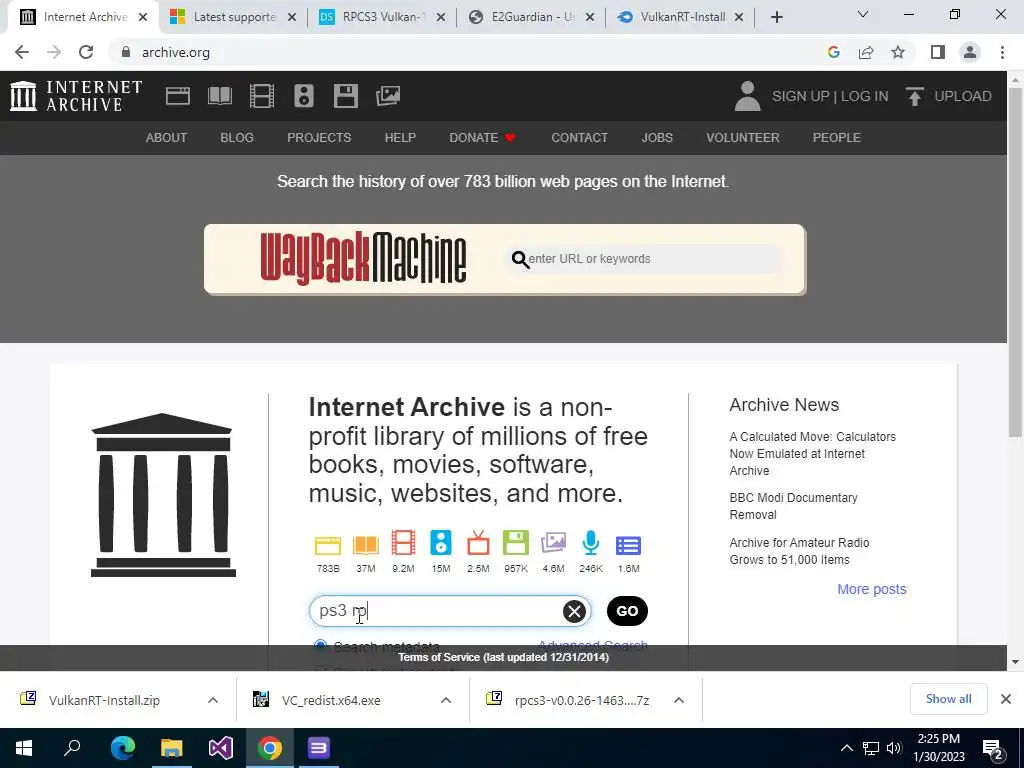Open the 2.5M TV collection icon
This screenshot has height=768, width=1024.
click(478, 543)
